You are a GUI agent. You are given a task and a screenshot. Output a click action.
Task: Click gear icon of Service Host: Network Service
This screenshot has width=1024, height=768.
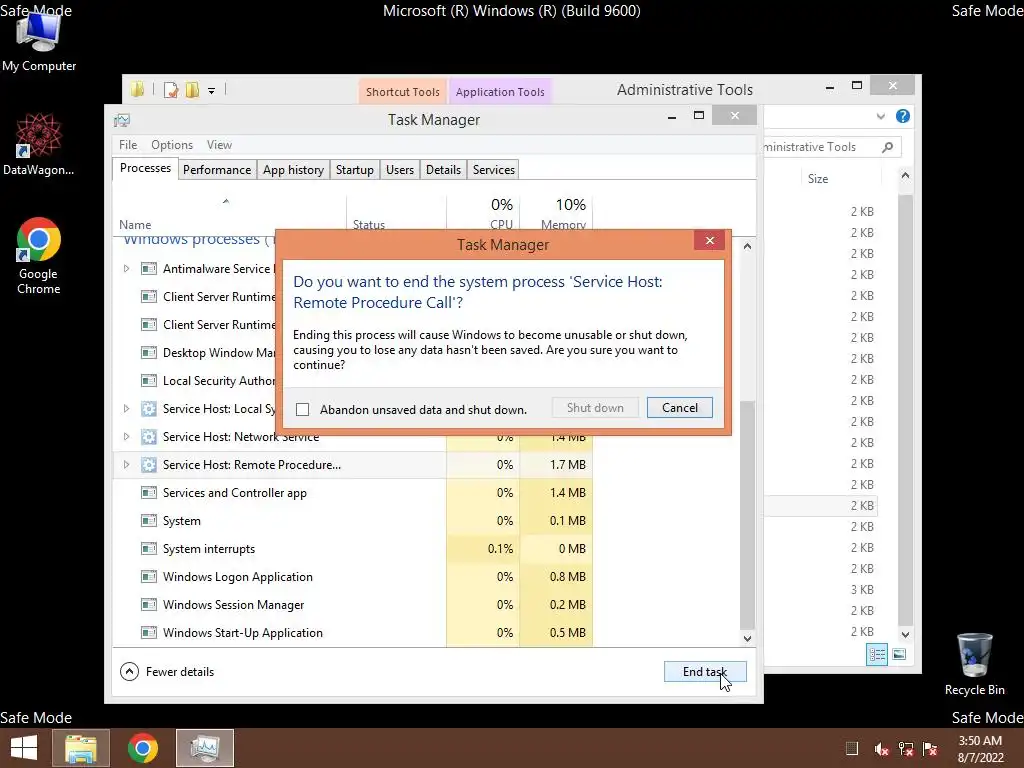[149, 437]
